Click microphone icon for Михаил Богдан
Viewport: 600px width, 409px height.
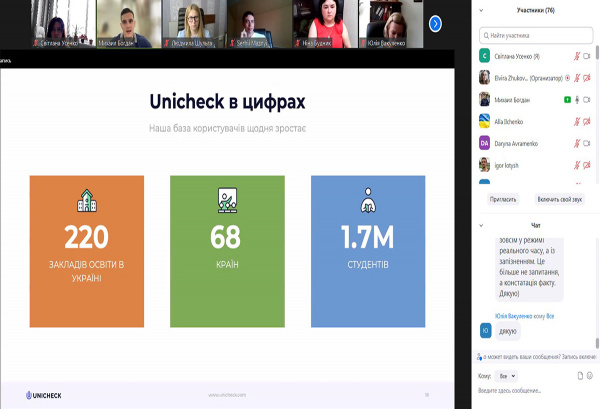[x=577, y=100]
